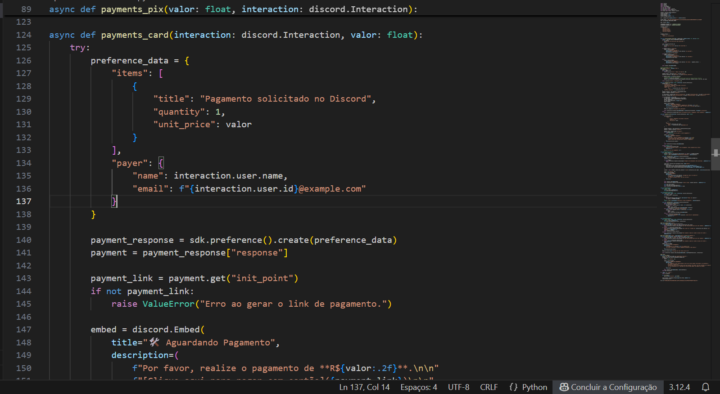Change language mode from Python
This screenshot has width=720, height=394.
(x=534, y=387)
